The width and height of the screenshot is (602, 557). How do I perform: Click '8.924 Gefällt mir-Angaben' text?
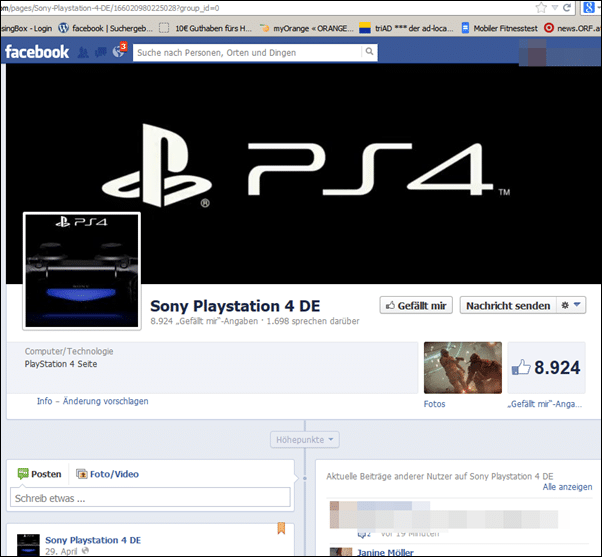click(x=204, y=321)
